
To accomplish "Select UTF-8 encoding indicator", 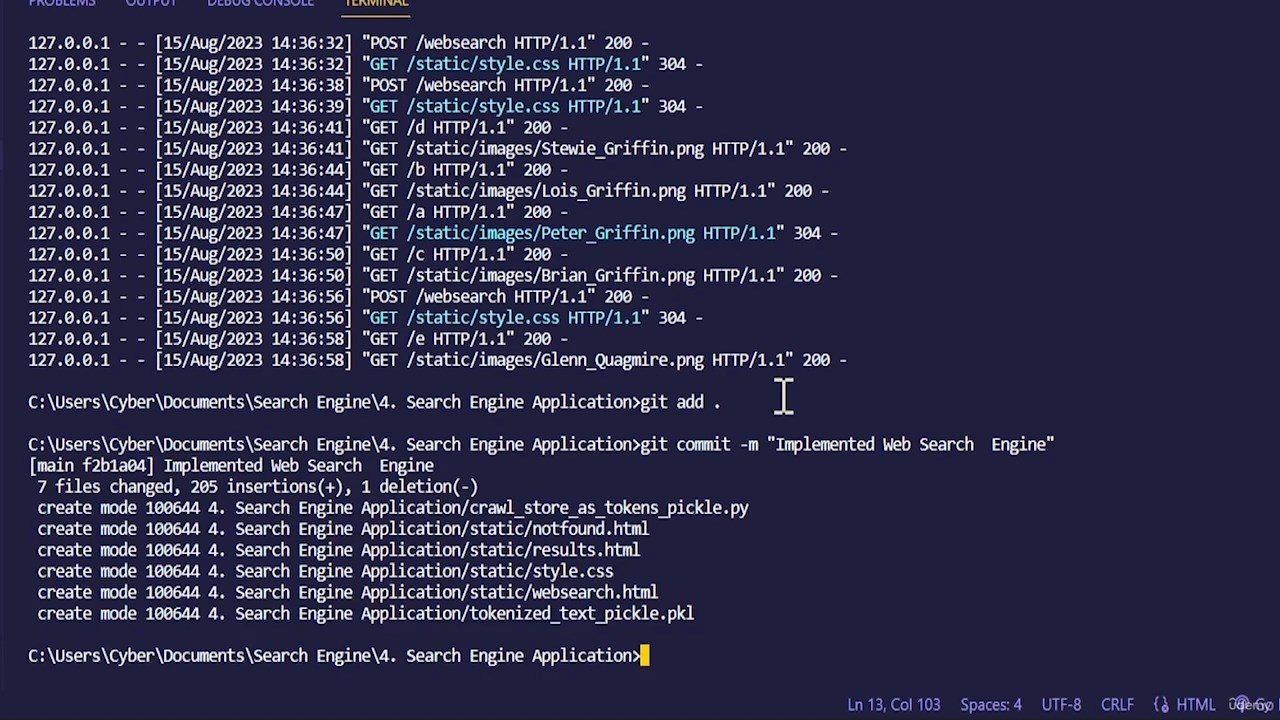I will [x=1062, y=705].
